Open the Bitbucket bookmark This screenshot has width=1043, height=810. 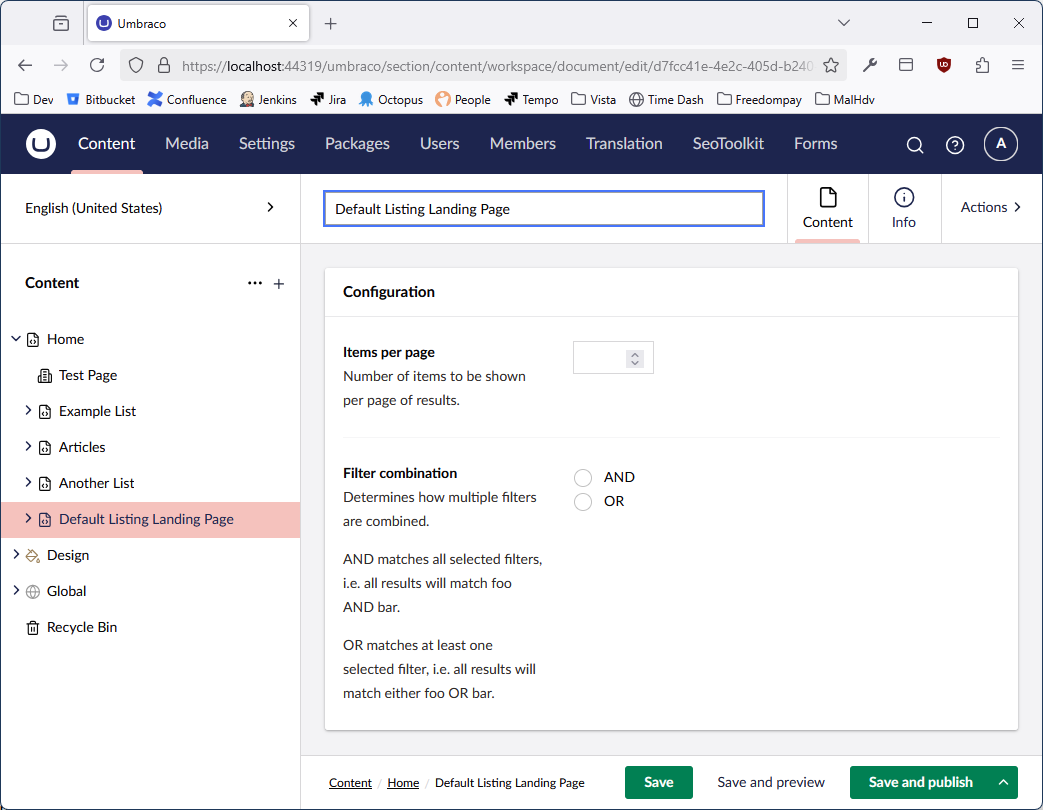[101, 100]
